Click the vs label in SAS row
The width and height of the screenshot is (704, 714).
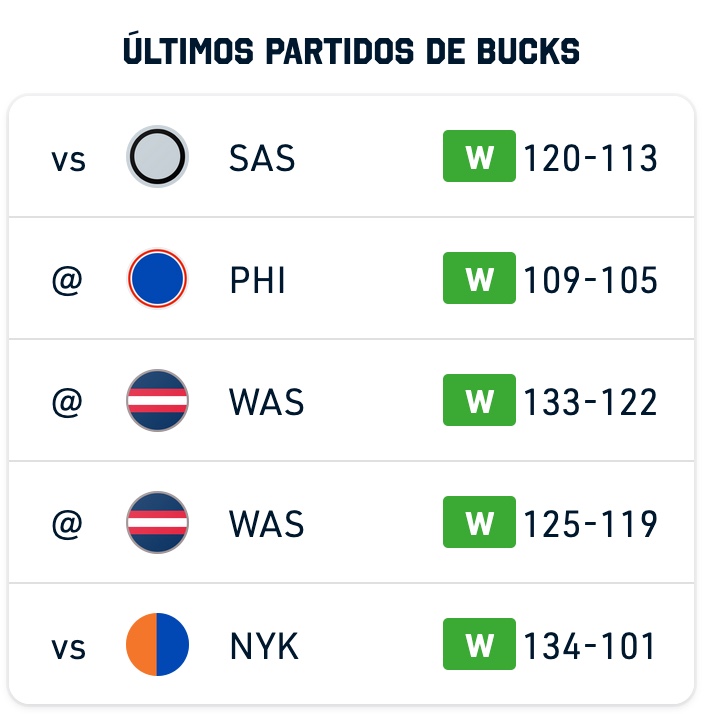68,161
